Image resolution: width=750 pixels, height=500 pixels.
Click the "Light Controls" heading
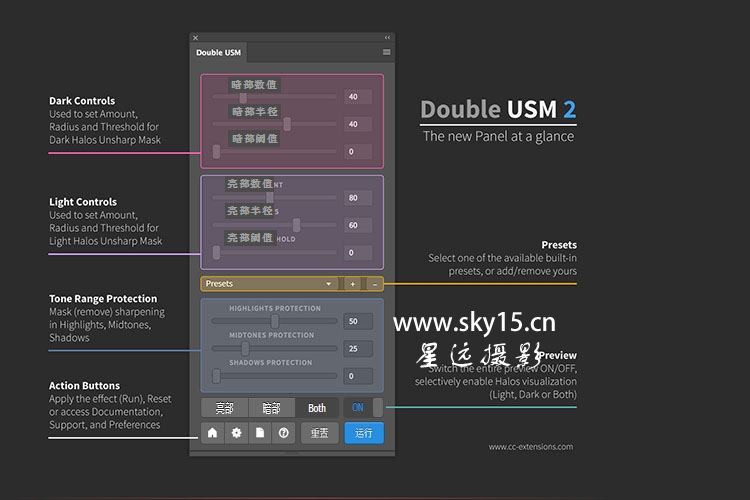coord(83,202)
